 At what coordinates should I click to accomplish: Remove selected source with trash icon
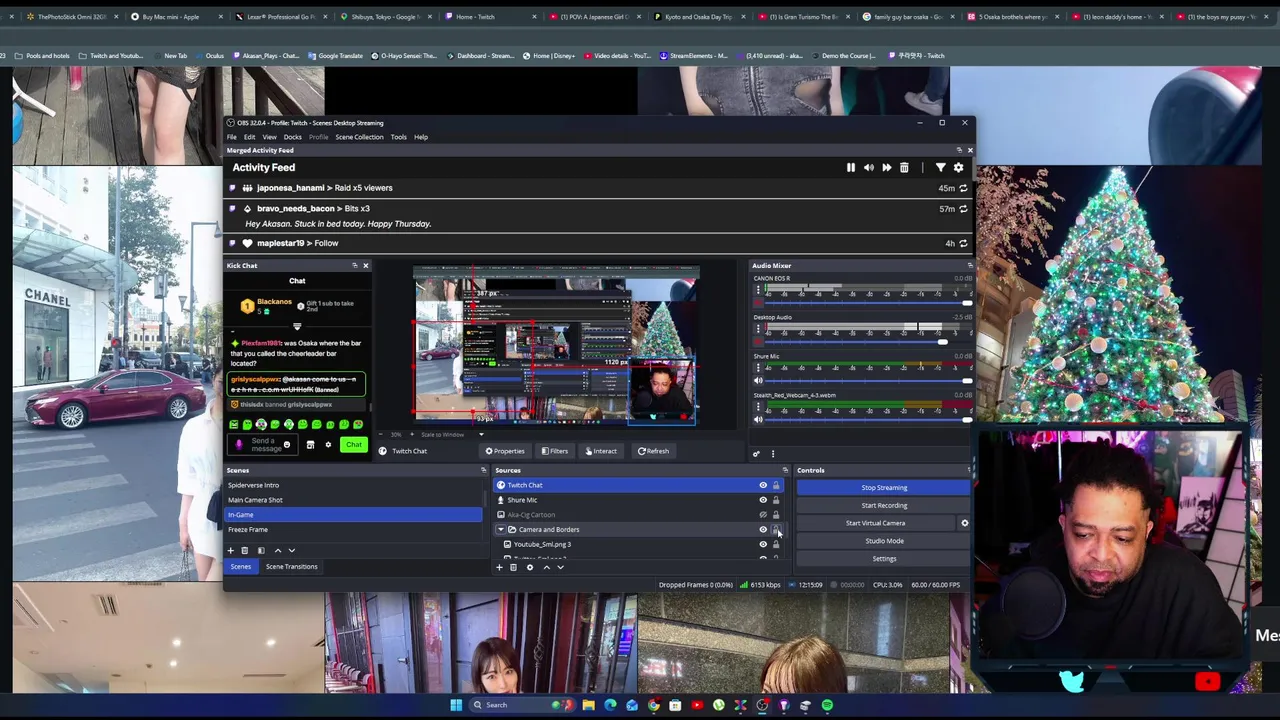(513, 567)
